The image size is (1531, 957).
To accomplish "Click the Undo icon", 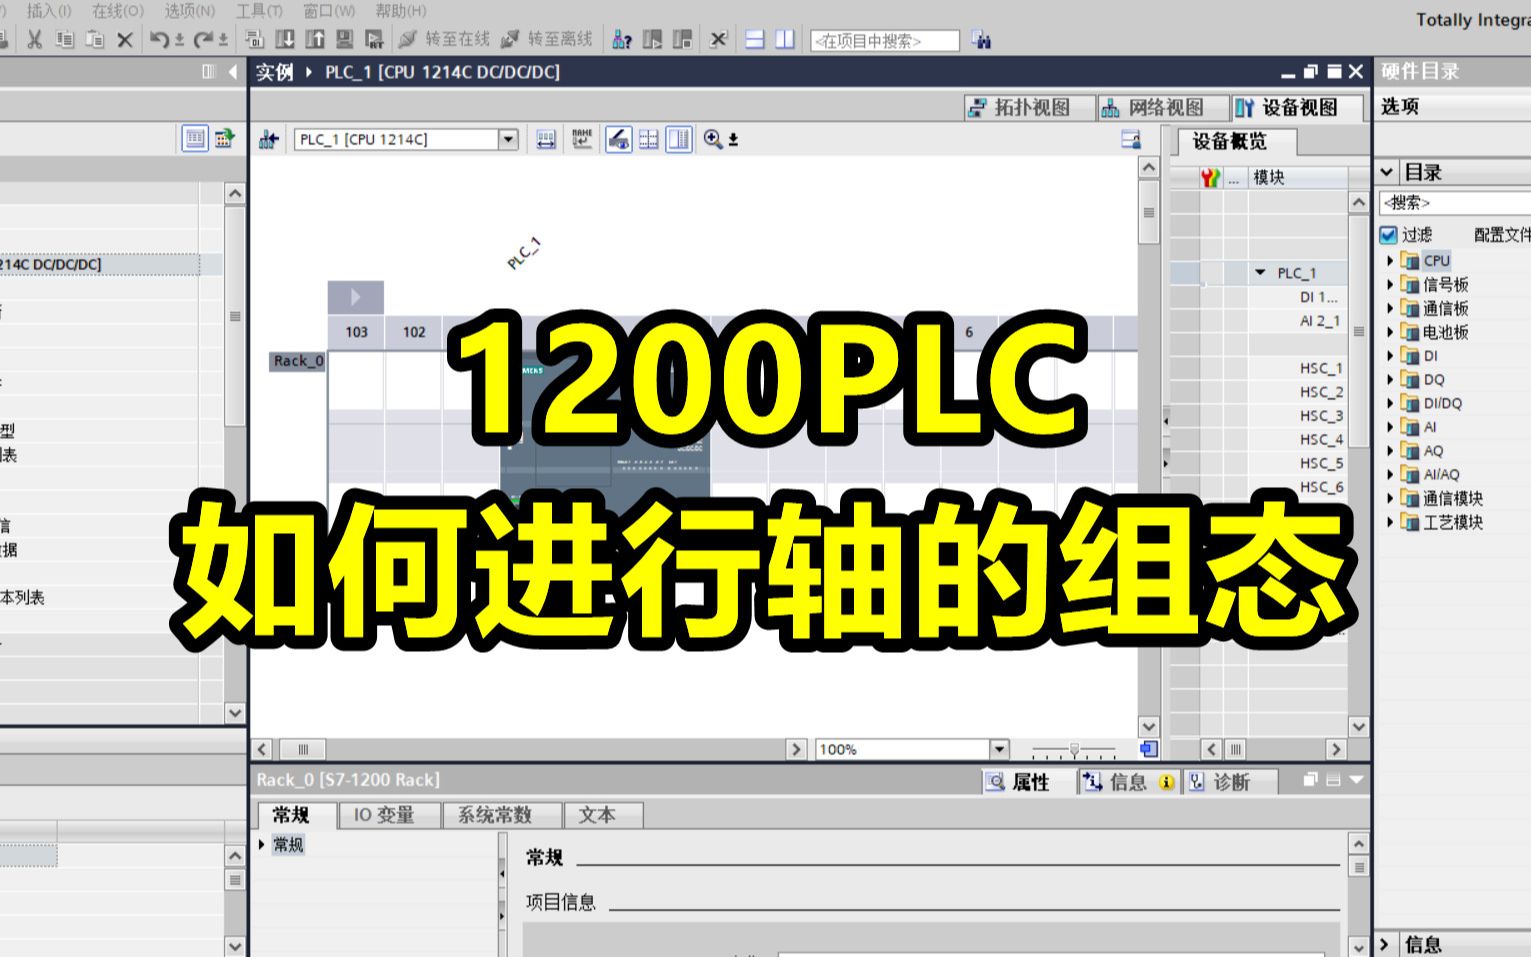I will click(x=157, y=40).
